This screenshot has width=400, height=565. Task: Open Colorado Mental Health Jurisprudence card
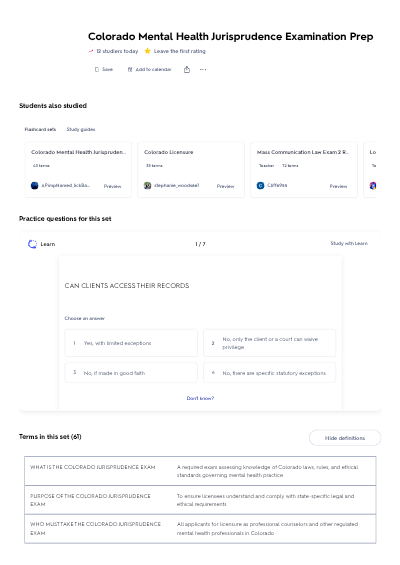pos(78,170)
